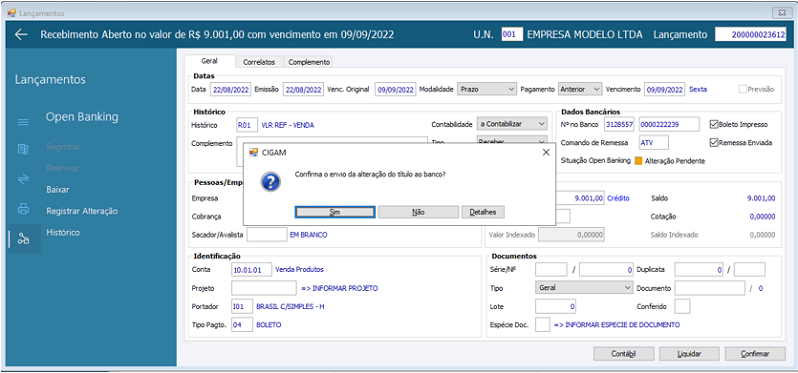
Task: Toggle the Previsão checkbox
Action: point(743,89)
